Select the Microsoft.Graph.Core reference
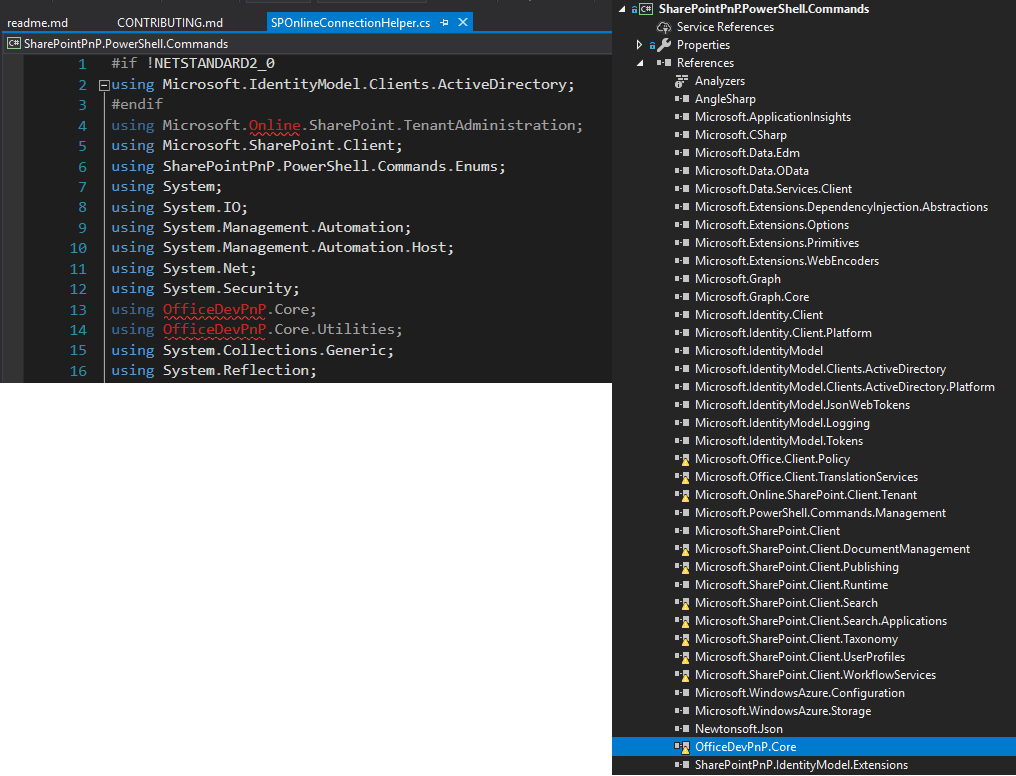The width and height of the screenshot is (1016, 776). coord(752,297)
